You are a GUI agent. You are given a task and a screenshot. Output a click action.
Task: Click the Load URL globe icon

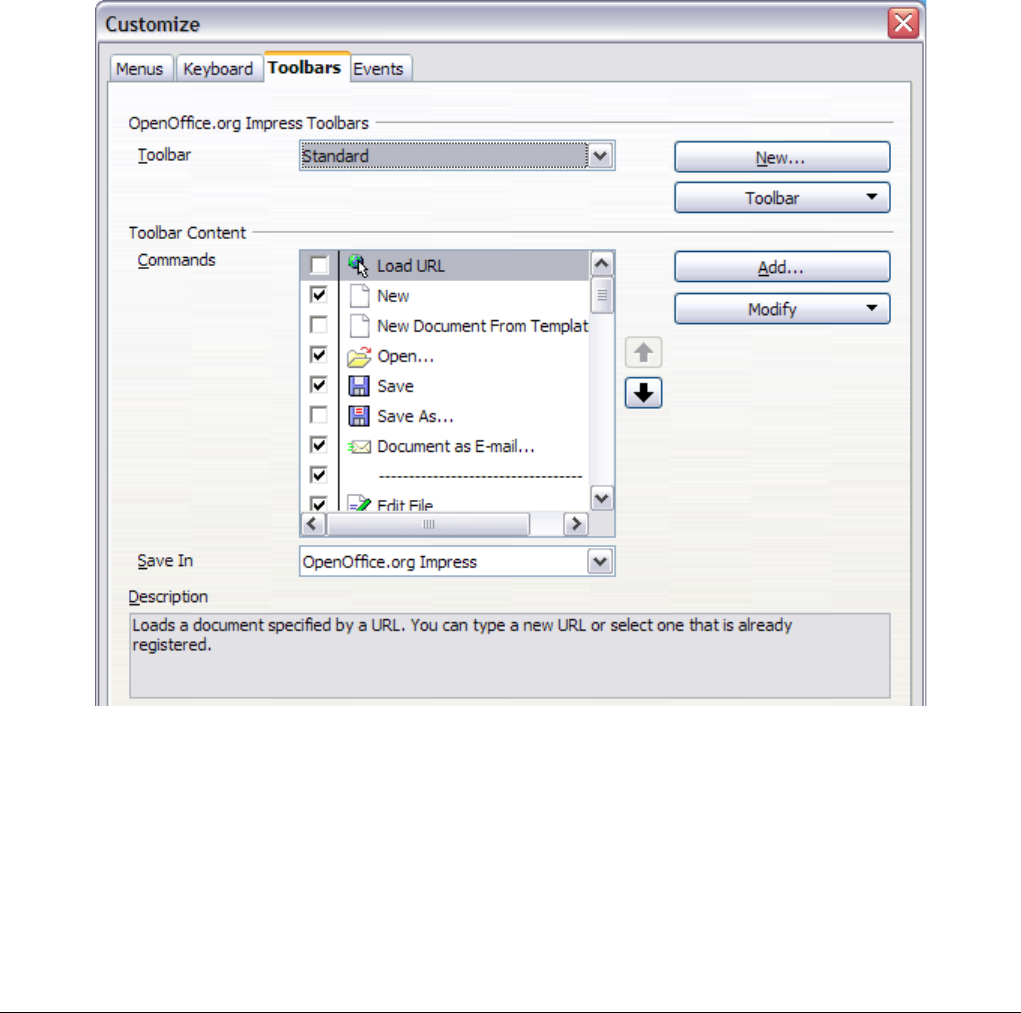358,266
